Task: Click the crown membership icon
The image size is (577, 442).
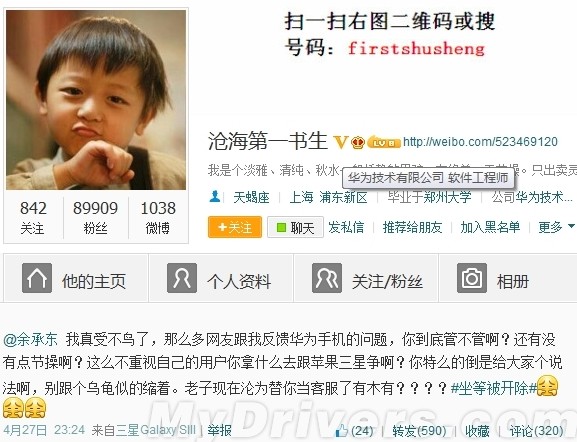Action: pyautogui.click(x=358, y=142)
